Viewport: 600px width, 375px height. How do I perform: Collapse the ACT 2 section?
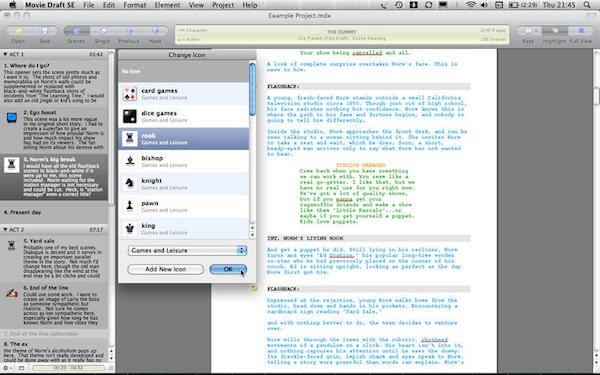pos(5,230)
